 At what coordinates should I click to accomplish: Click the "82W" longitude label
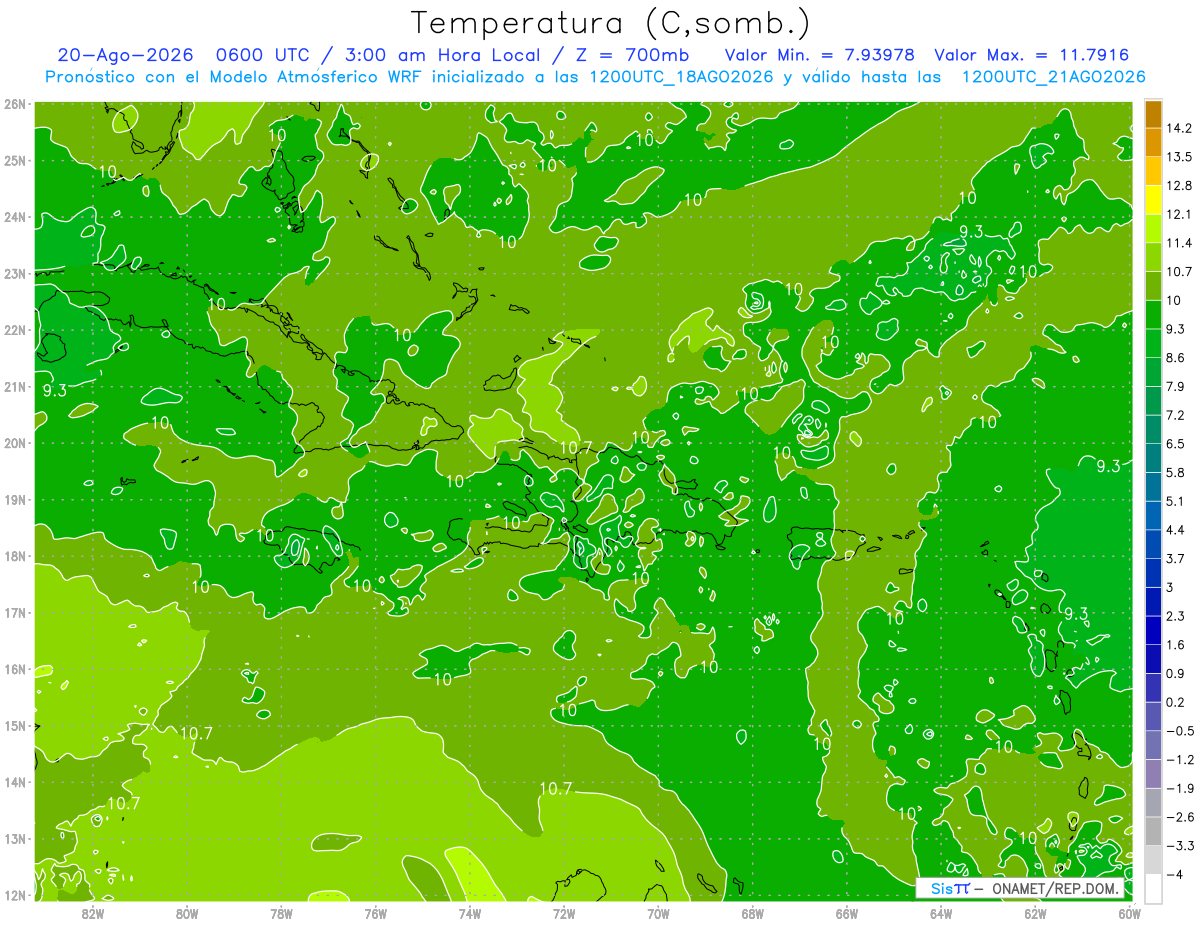92,914
